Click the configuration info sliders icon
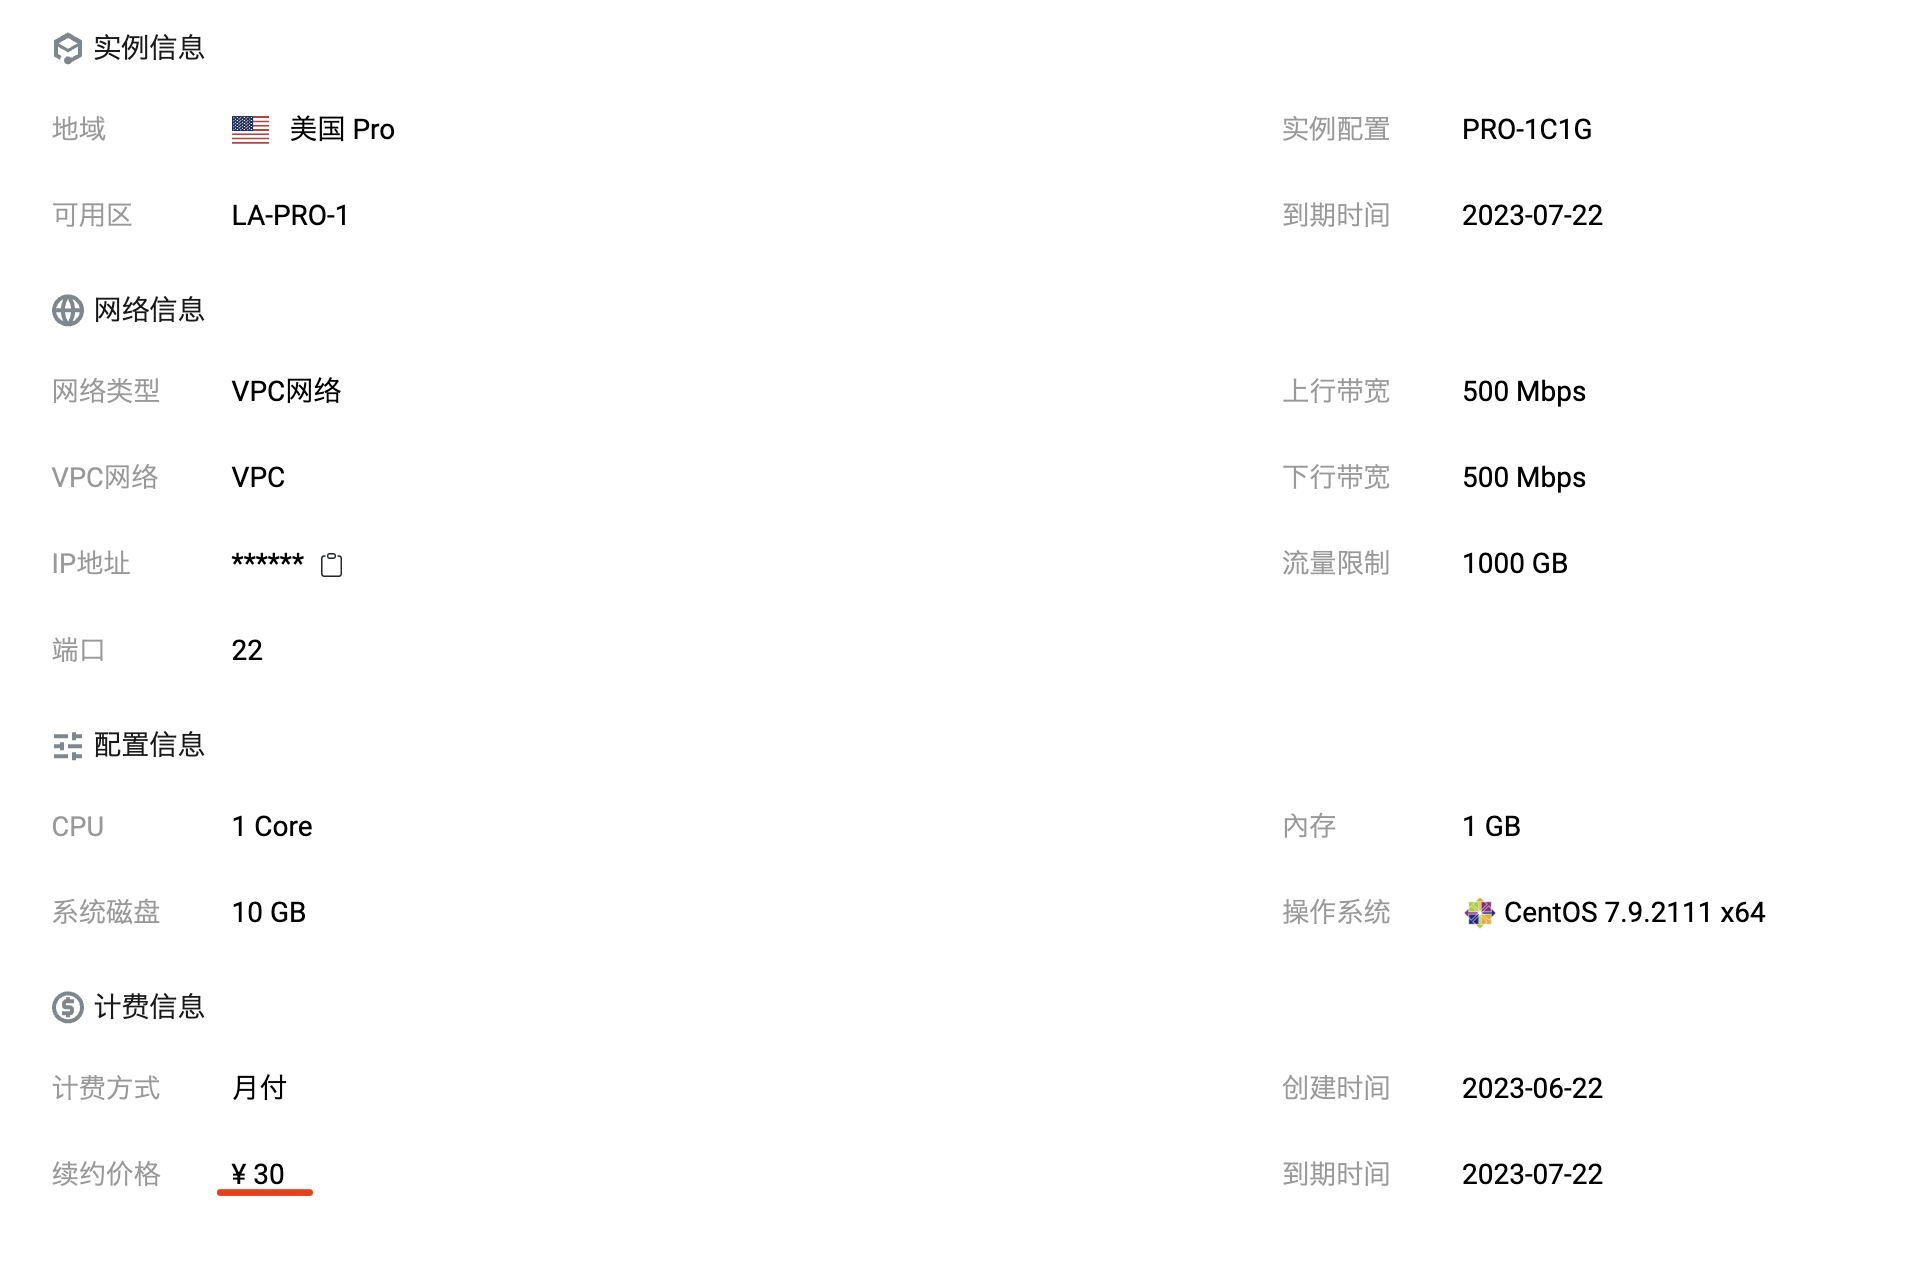The height and width of the screenshot is (1268, 1918). 67,746
